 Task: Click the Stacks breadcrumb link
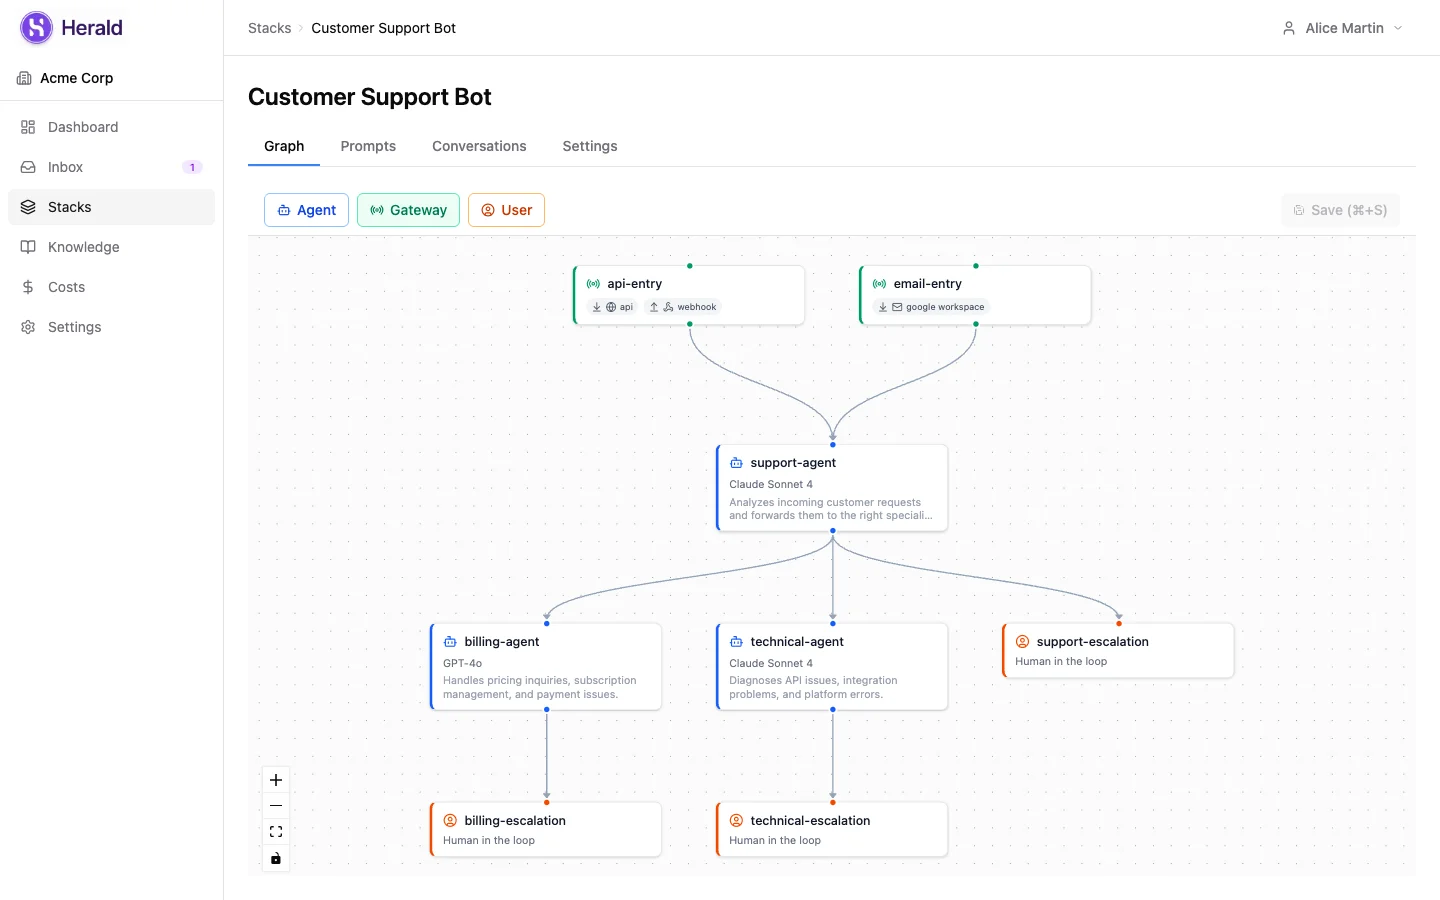coord(269,28)
